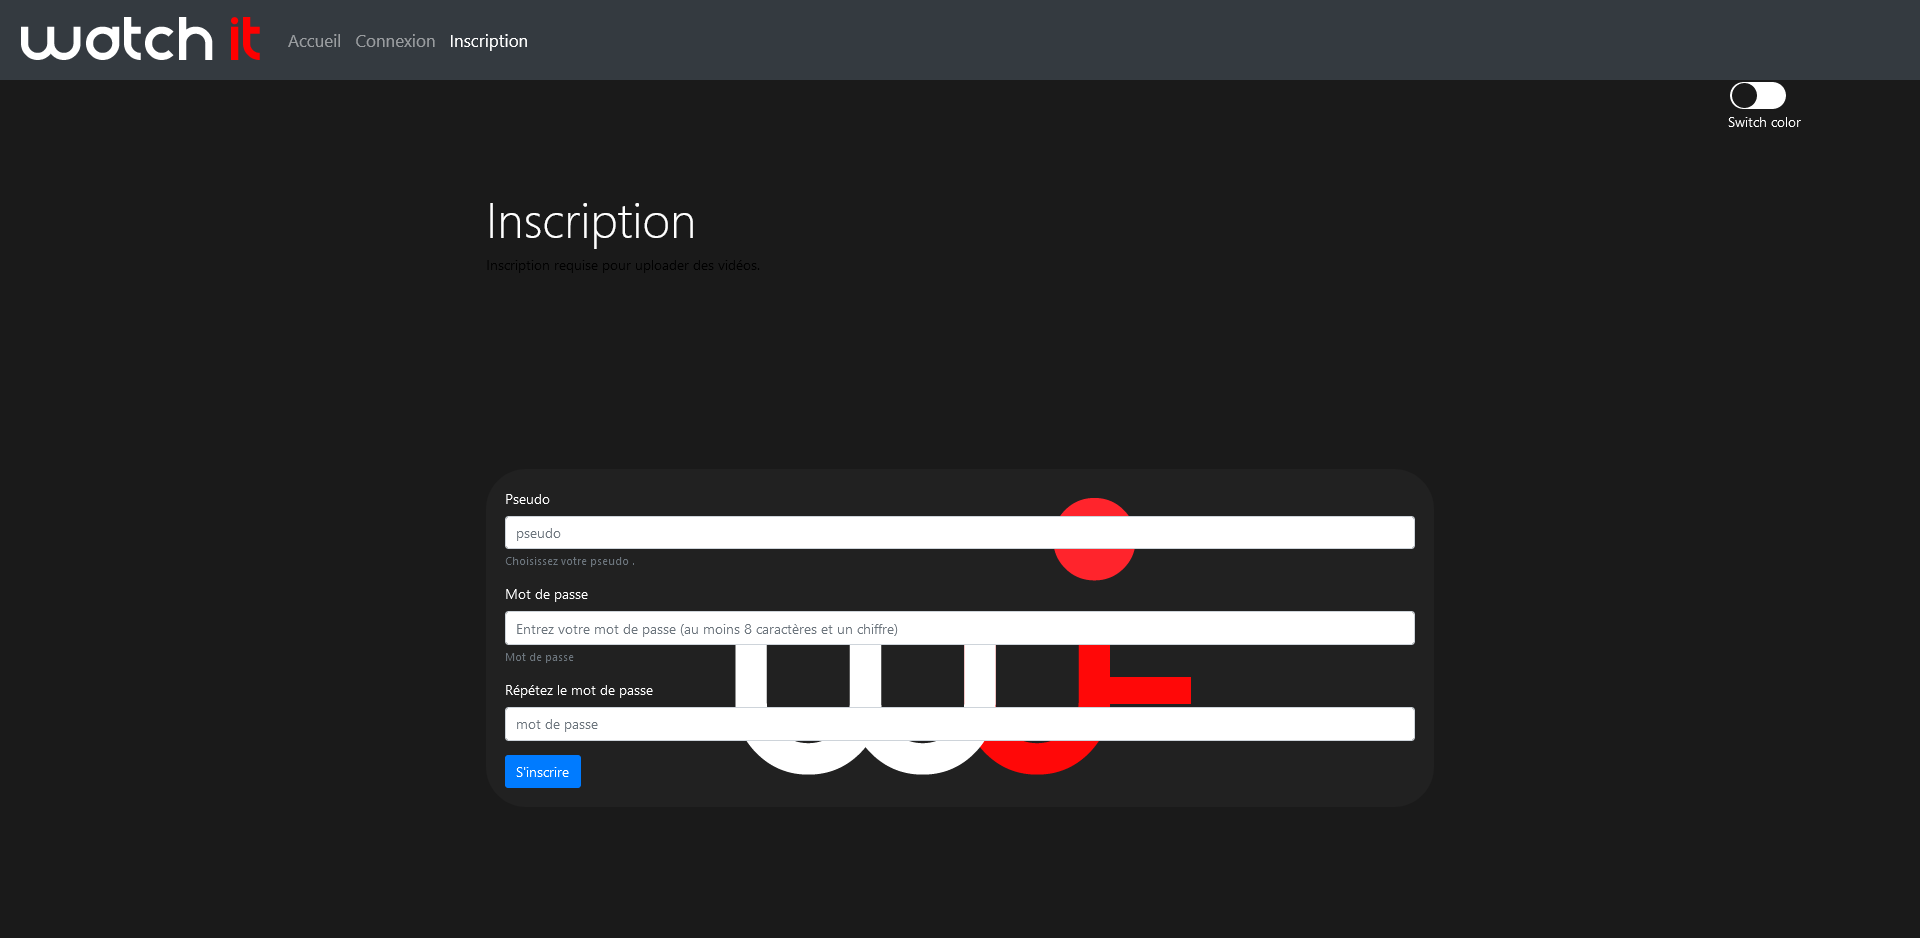Toggle the Switch color switch
This screenshot has height=938, width=1920.
click(x=1757, y=96)
